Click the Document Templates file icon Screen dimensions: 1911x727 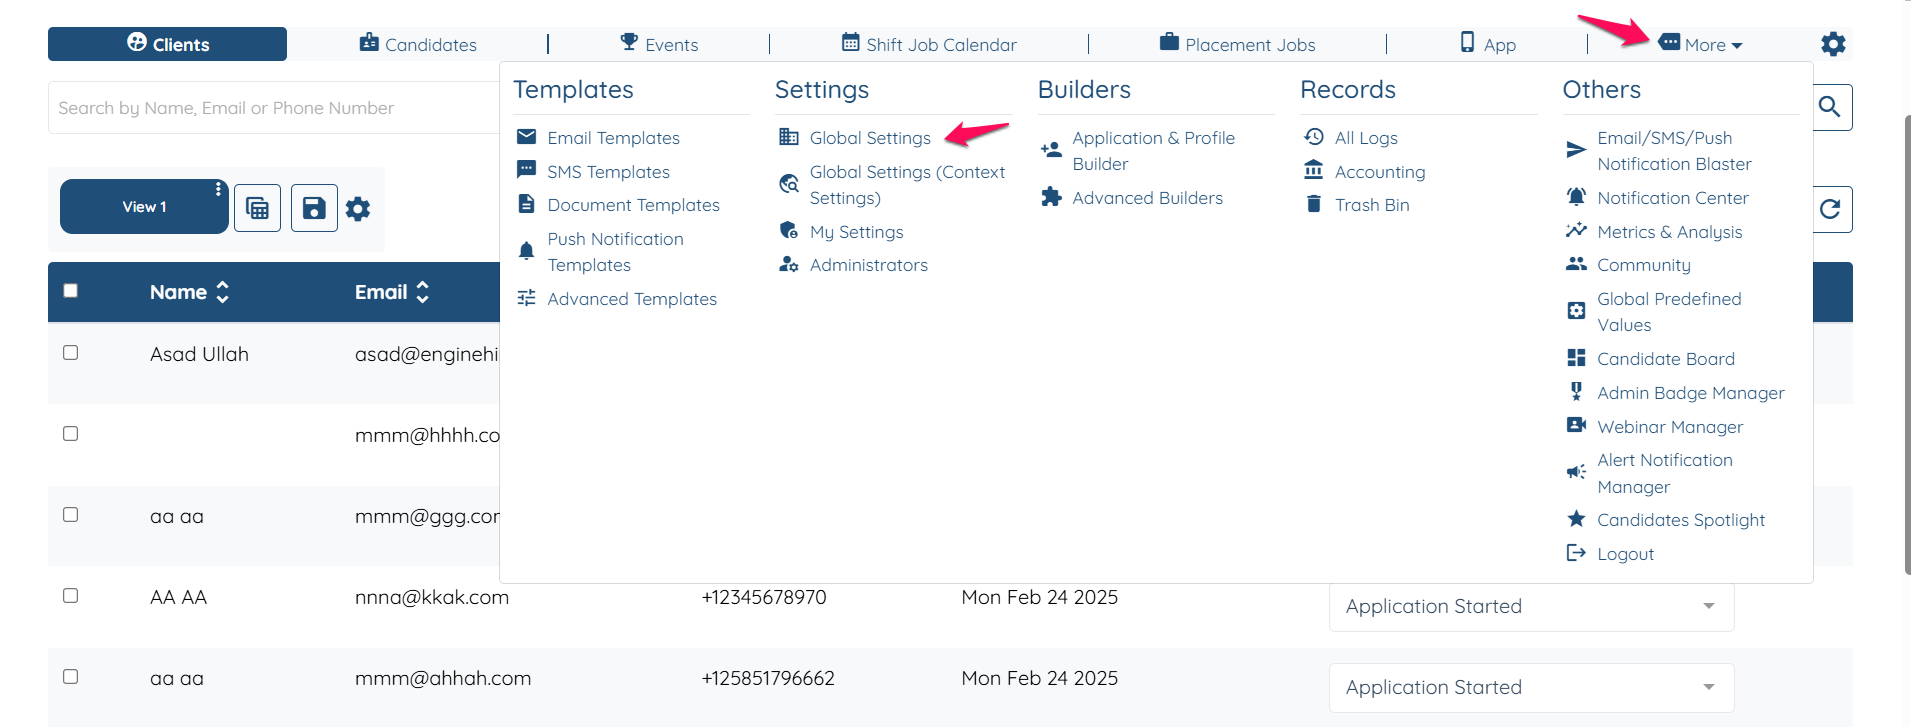point(526,204)
